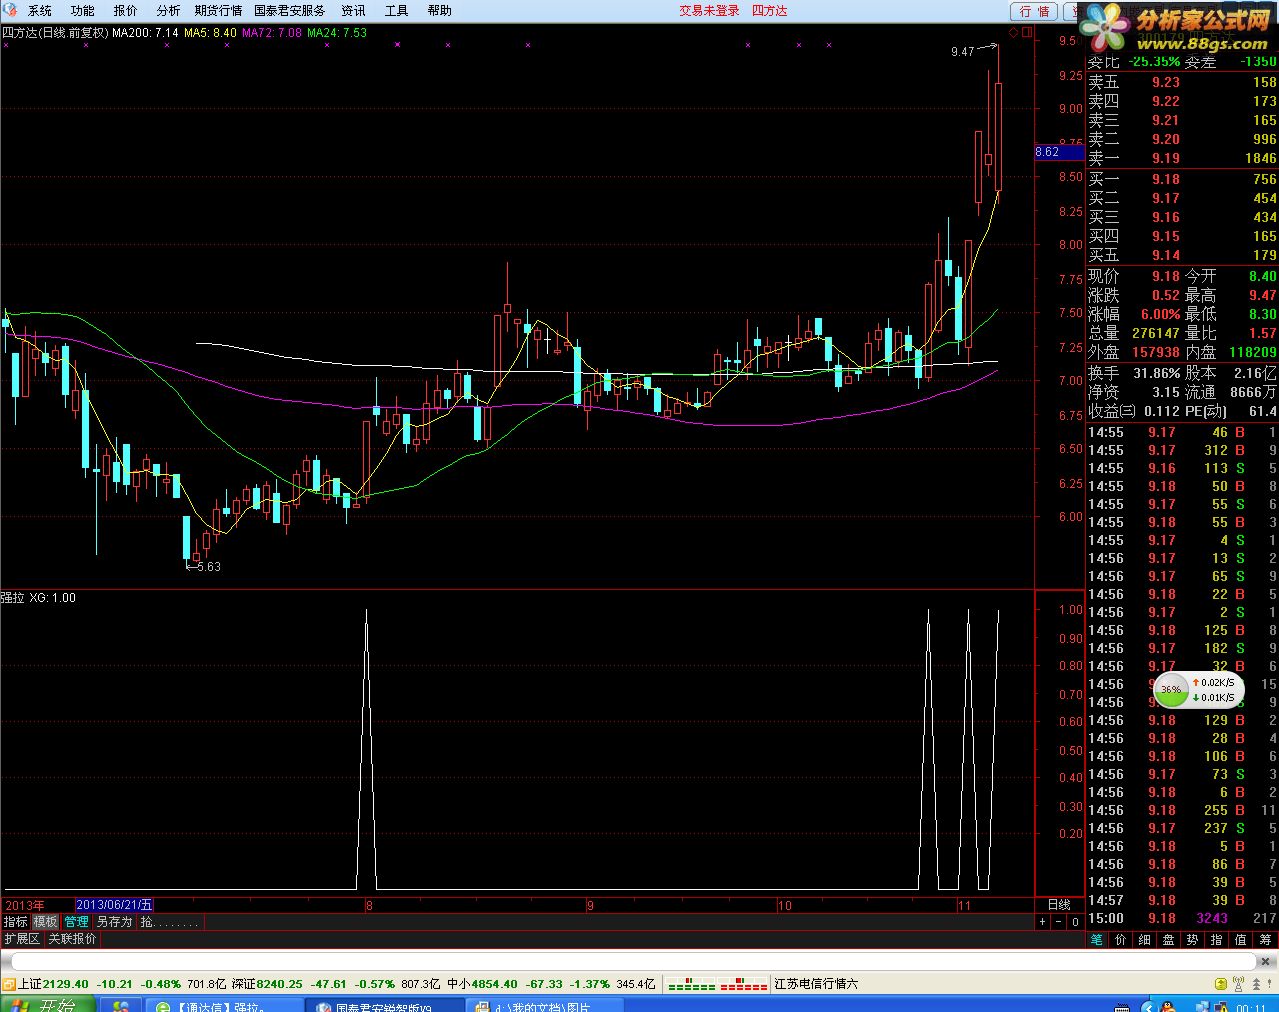Select the 势 trend tab in quote panel
Image resolution: width=1279 pixels, height=1012 pixels.
tap(1192, 940)
